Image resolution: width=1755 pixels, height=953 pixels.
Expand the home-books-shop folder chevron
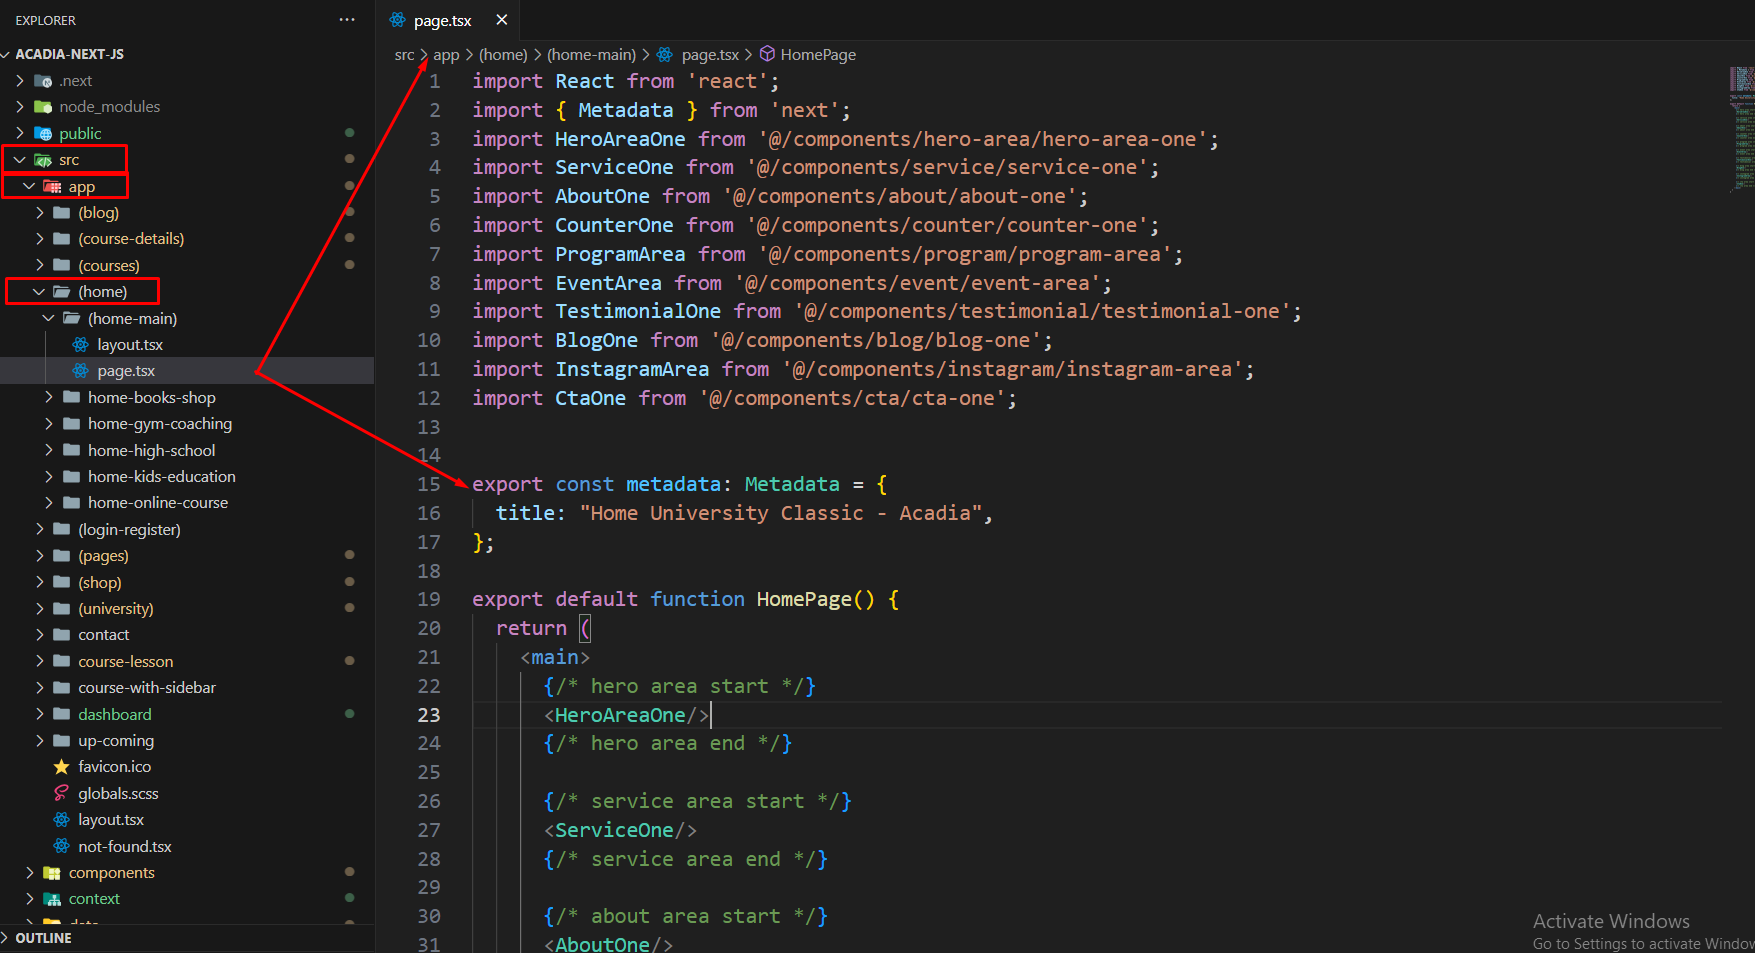click(x=49, y=397)
